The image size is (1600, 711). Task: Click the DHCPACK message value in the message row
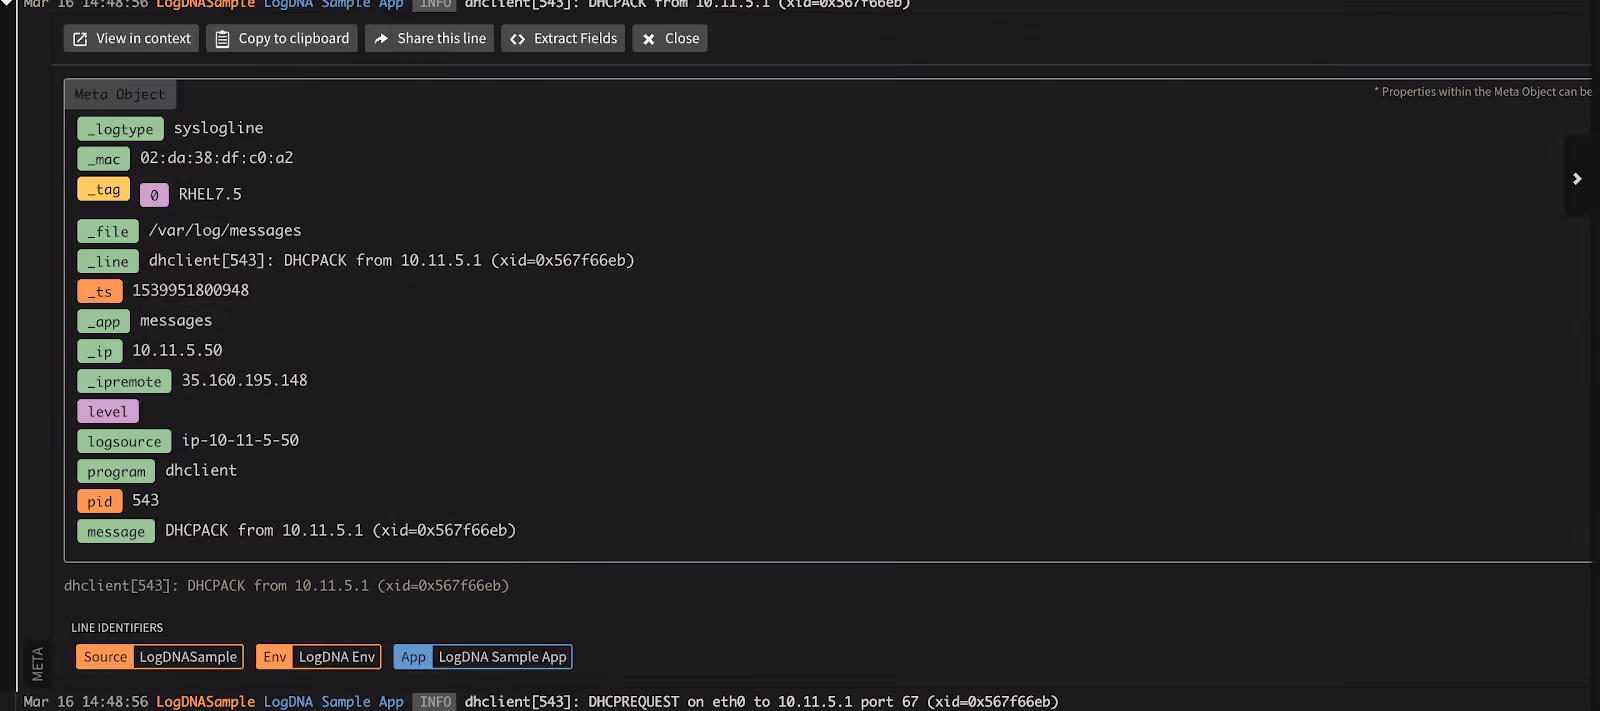pyautogui.click(x=341, y=530)
